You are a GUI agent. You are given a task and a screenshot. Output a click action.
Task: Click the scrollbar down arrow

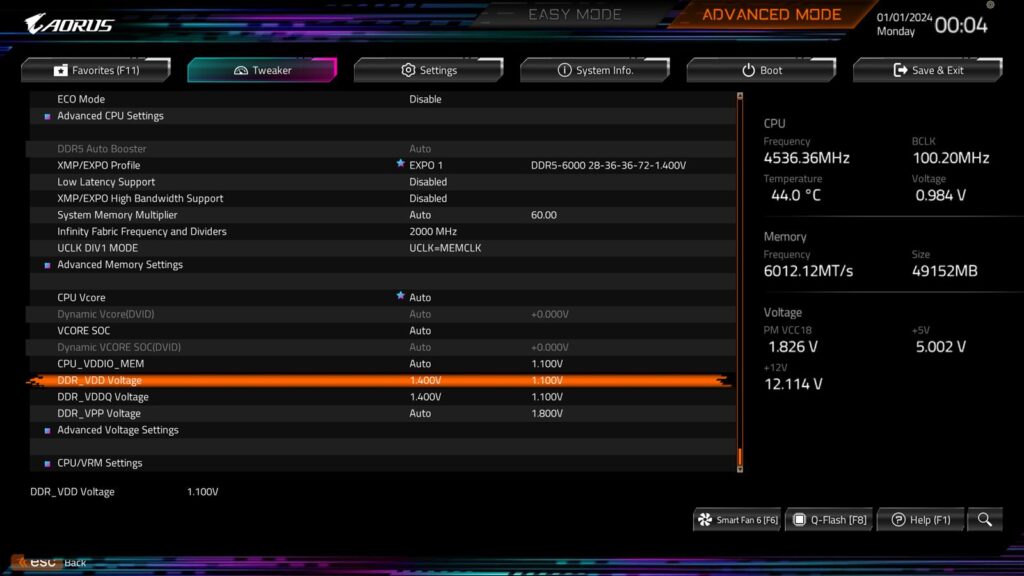[740, 468]
